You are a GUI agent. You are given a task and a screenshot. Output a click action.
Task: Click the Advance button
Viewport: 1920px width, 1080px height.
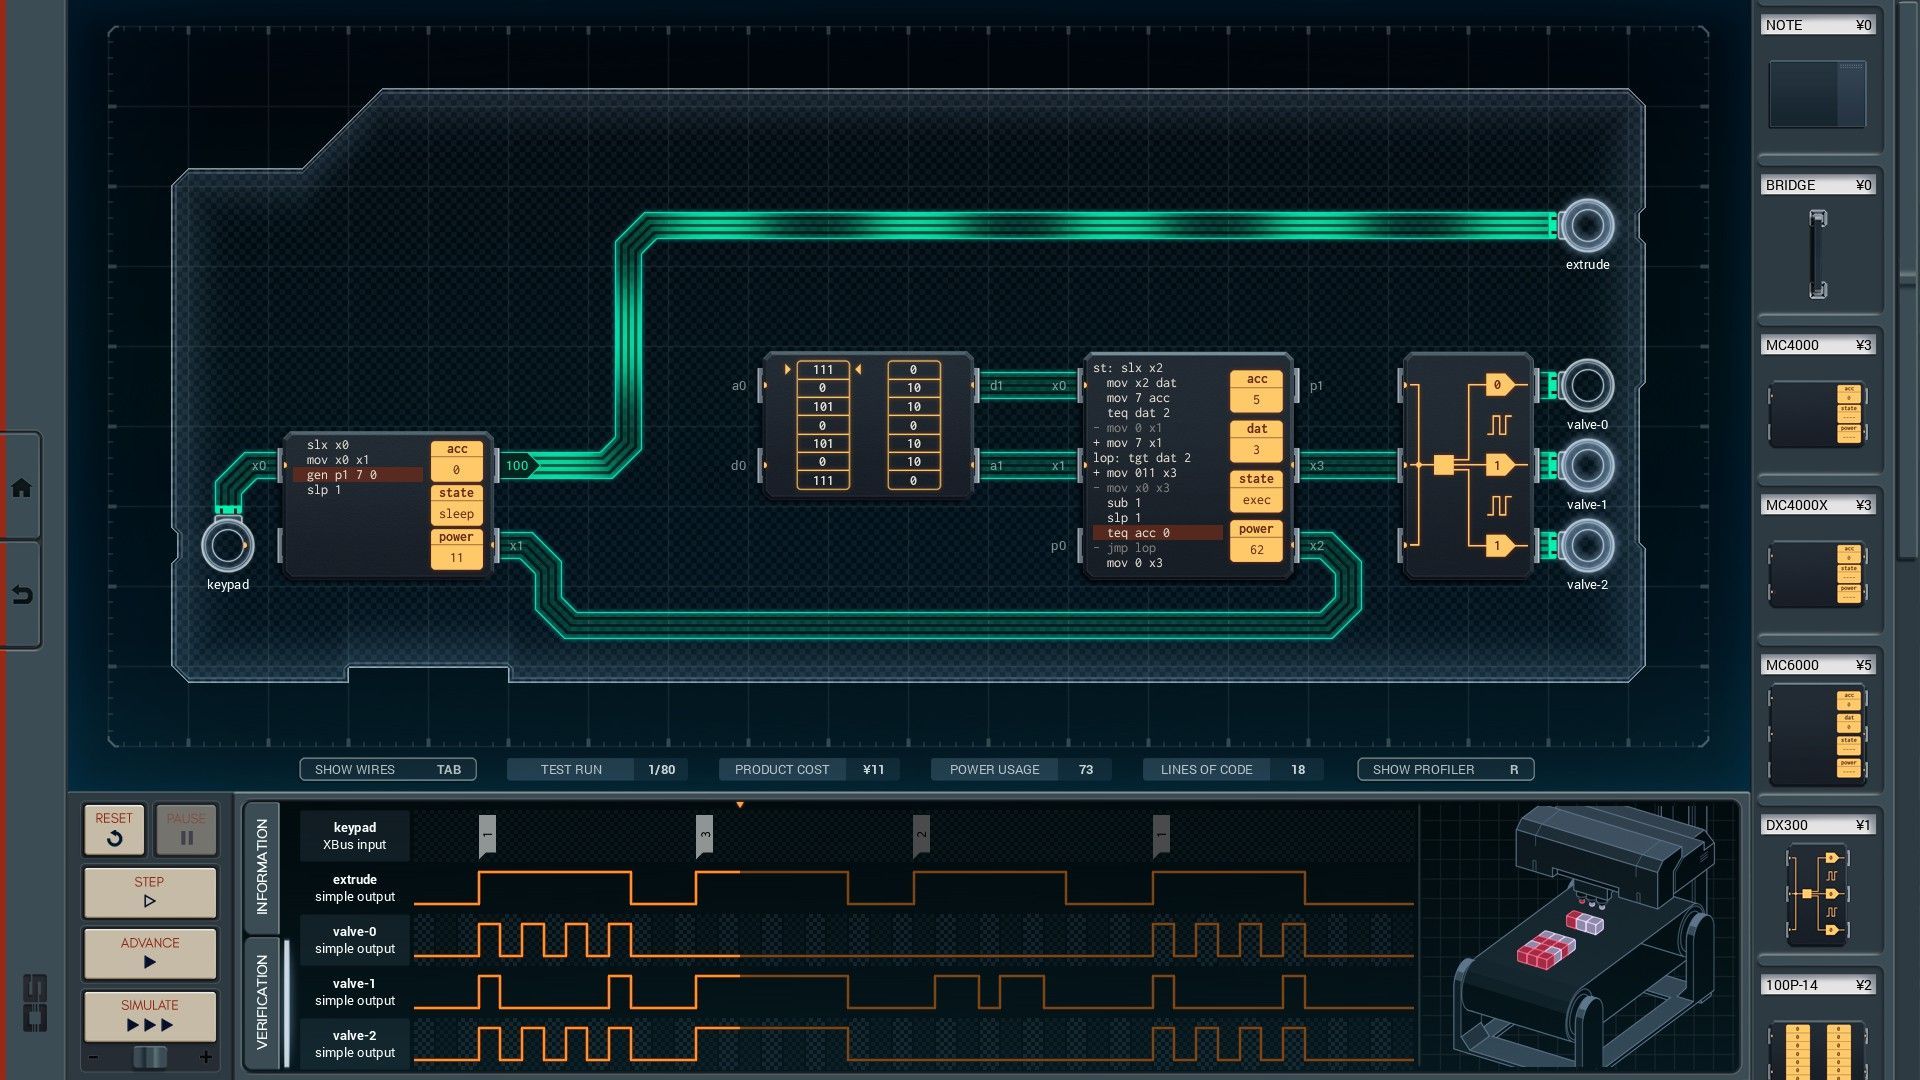pos(150,952)
